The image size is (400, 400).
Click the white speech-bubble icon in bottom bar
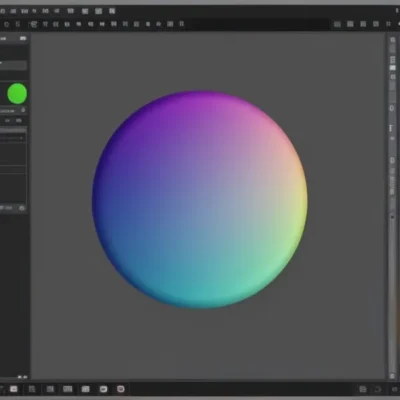(x=103, y=389)
